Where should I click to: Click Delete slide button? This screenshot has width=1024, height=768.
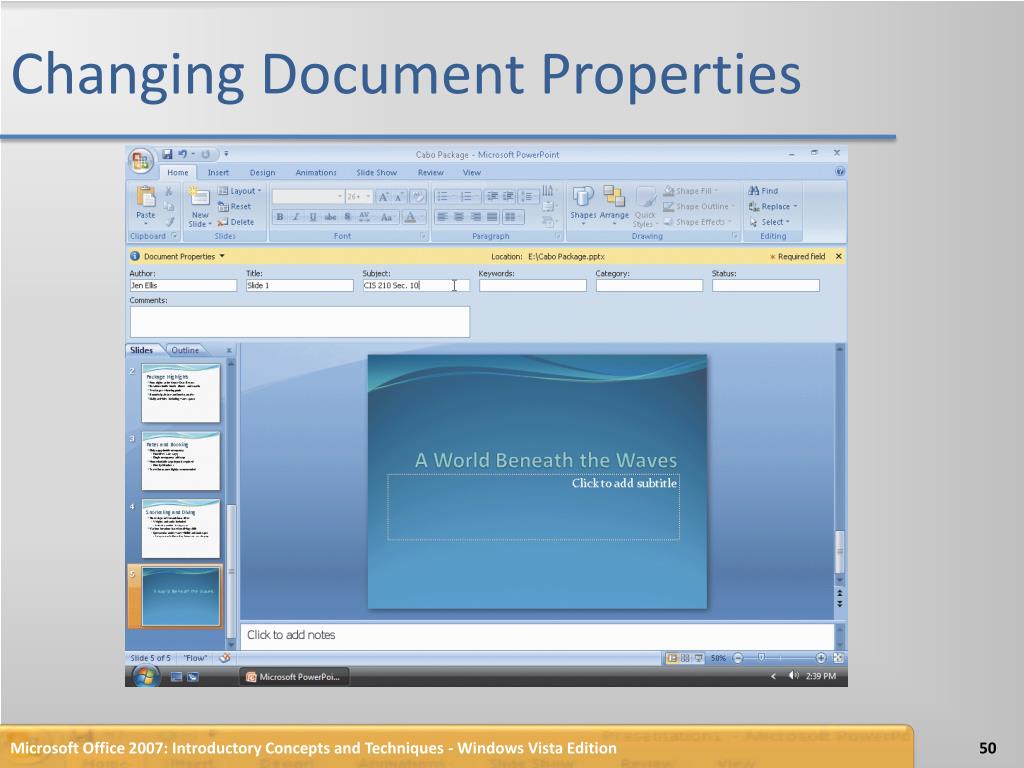pos(236,222)
